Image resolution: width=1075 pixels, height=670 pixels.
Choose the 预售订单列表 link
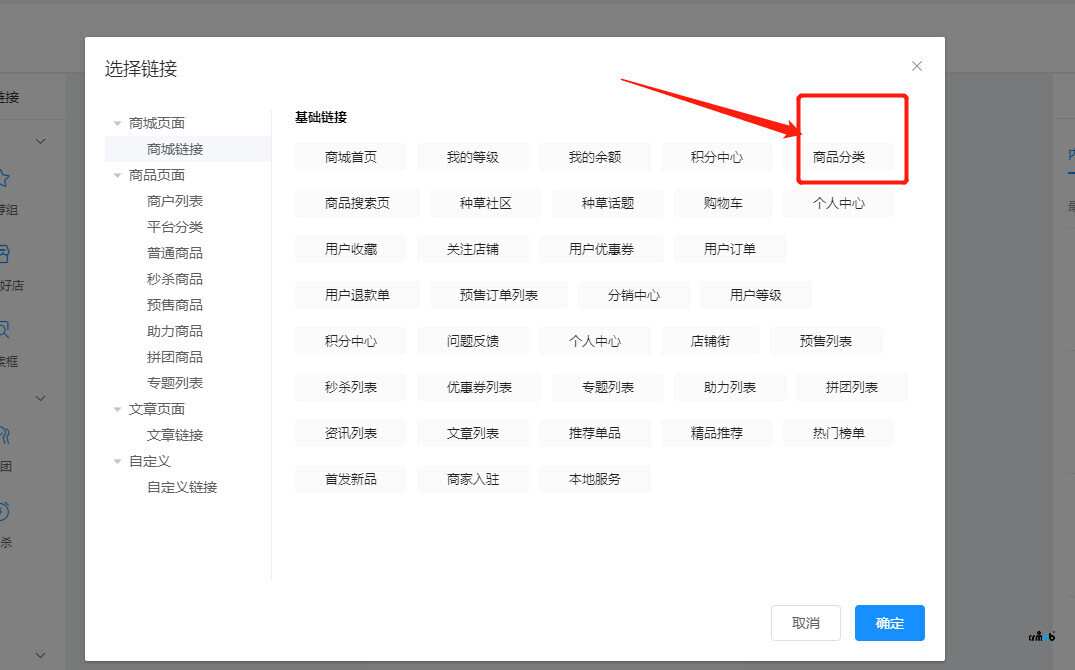tap(499, 295)
